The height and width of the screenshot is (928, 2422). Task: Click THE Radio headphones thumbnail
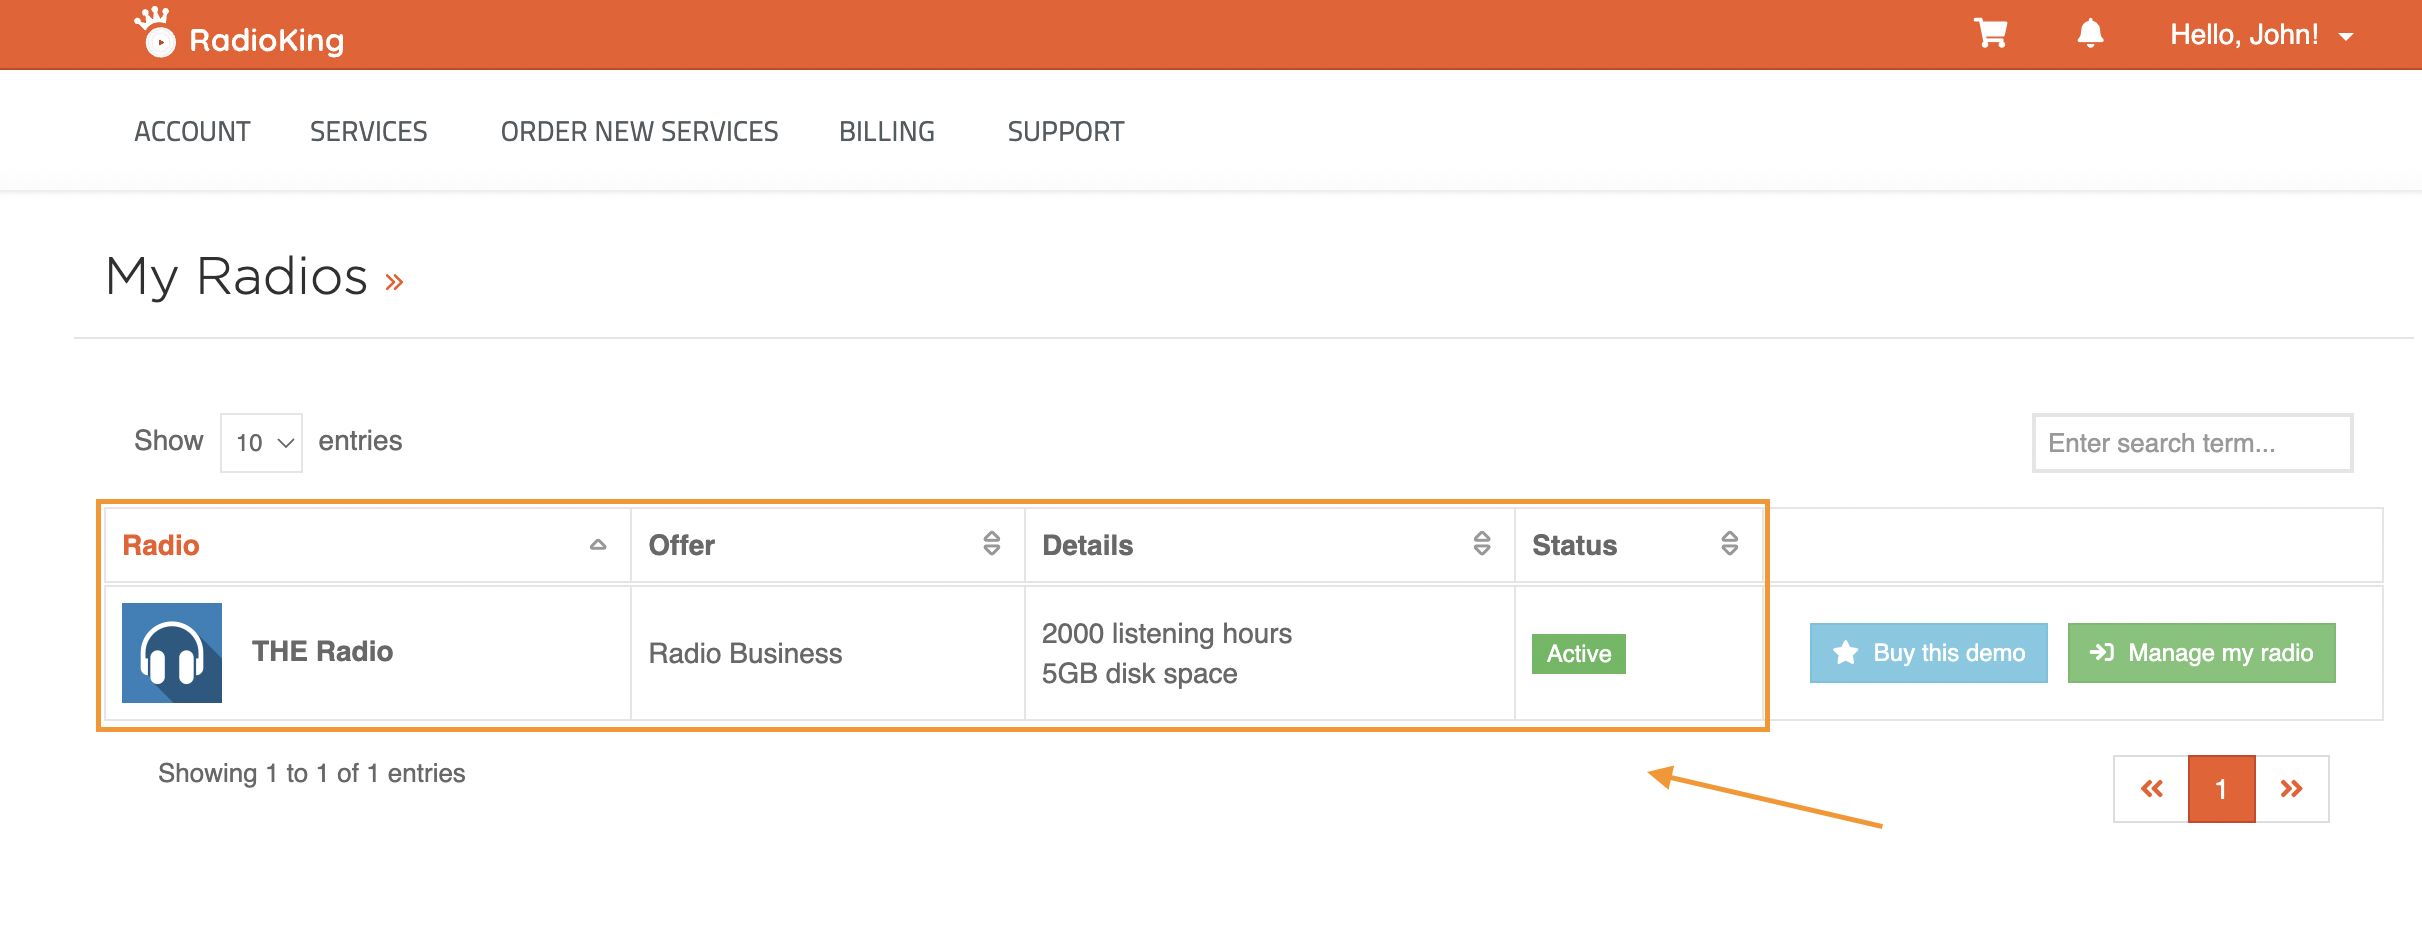(x=172, y=653)
